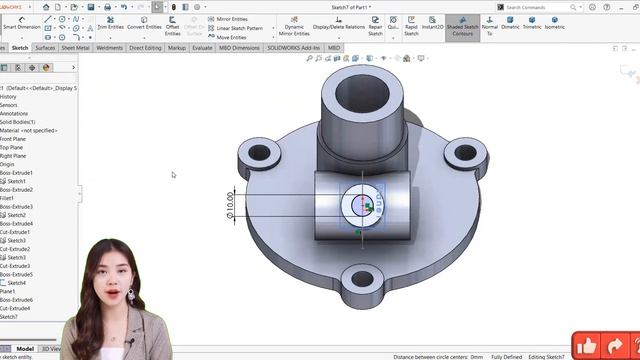Image resolution: width=640 pixels, height=360 pixels.
Task: Click the Rebuild traffic light icon
Action: pyautogui.click(x=173, y=7)
